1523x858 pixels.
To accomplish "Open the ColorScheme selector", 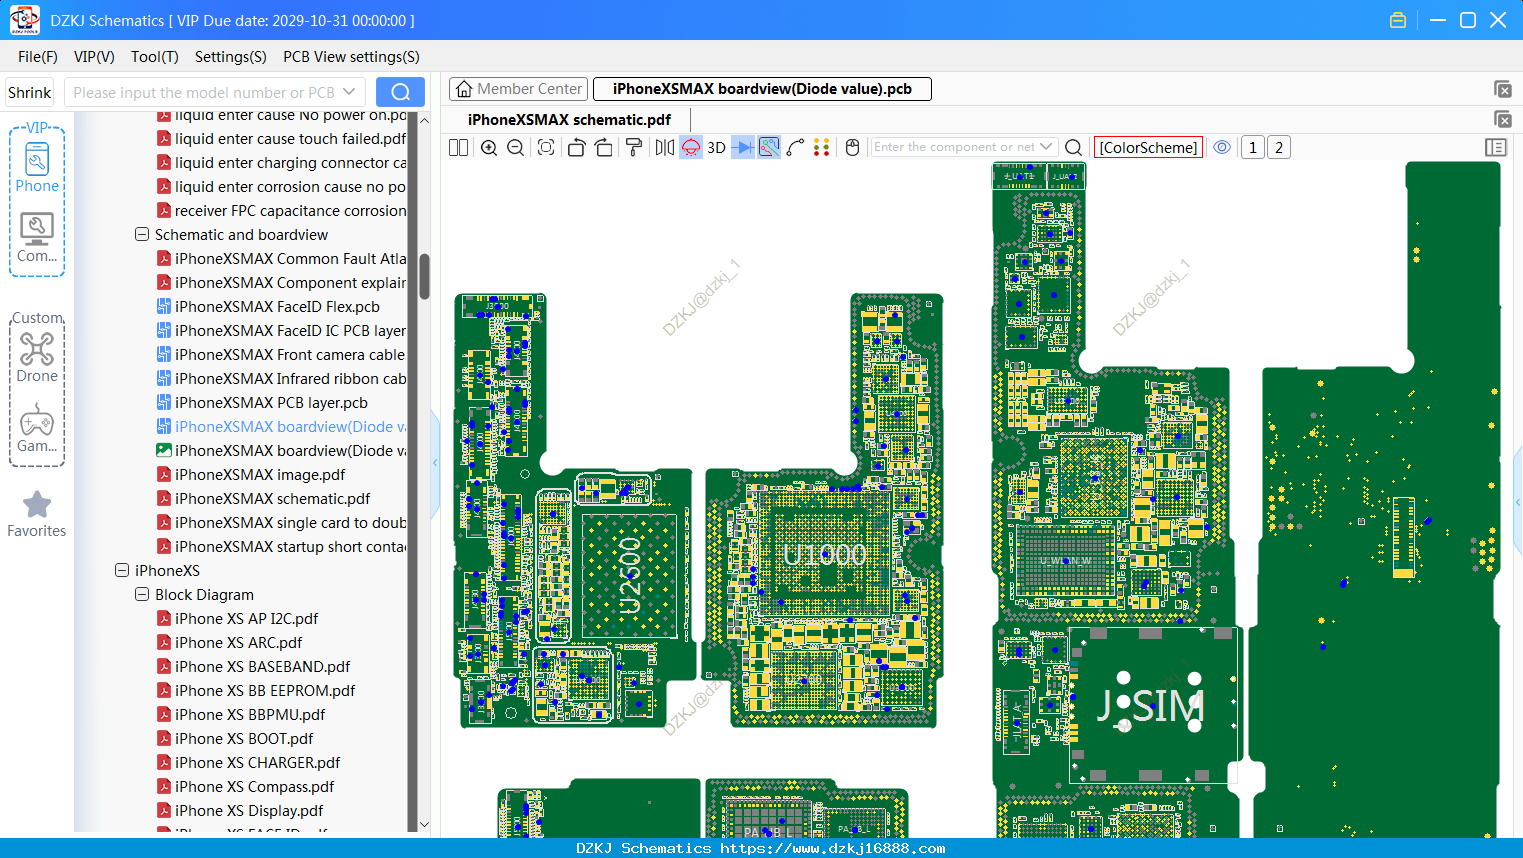I will coord(1148,147).
